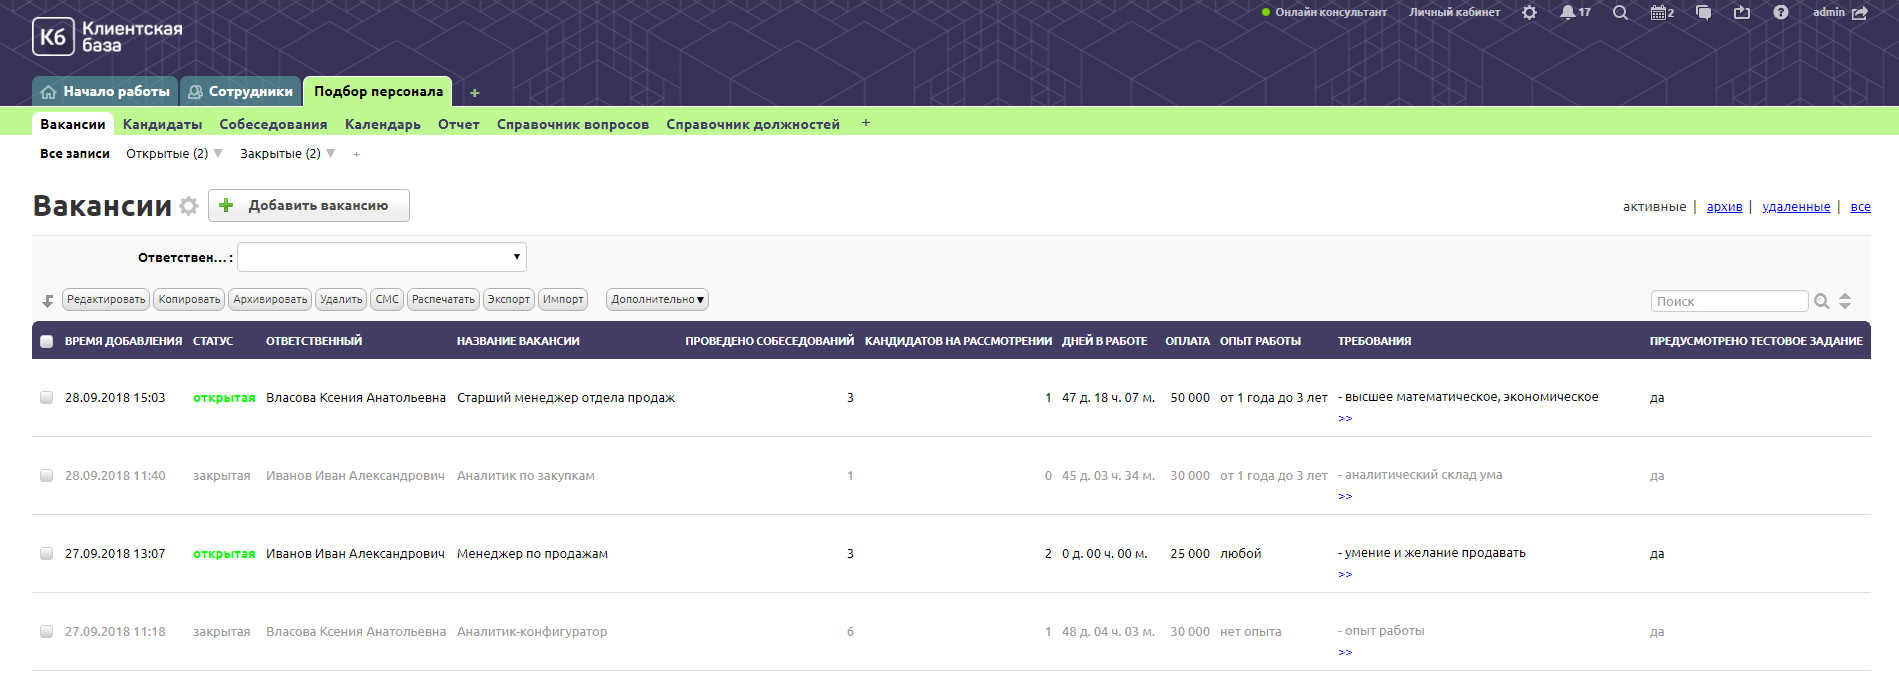
Task: Open the Кандидаты submenu tab
Action: [162, 125]
